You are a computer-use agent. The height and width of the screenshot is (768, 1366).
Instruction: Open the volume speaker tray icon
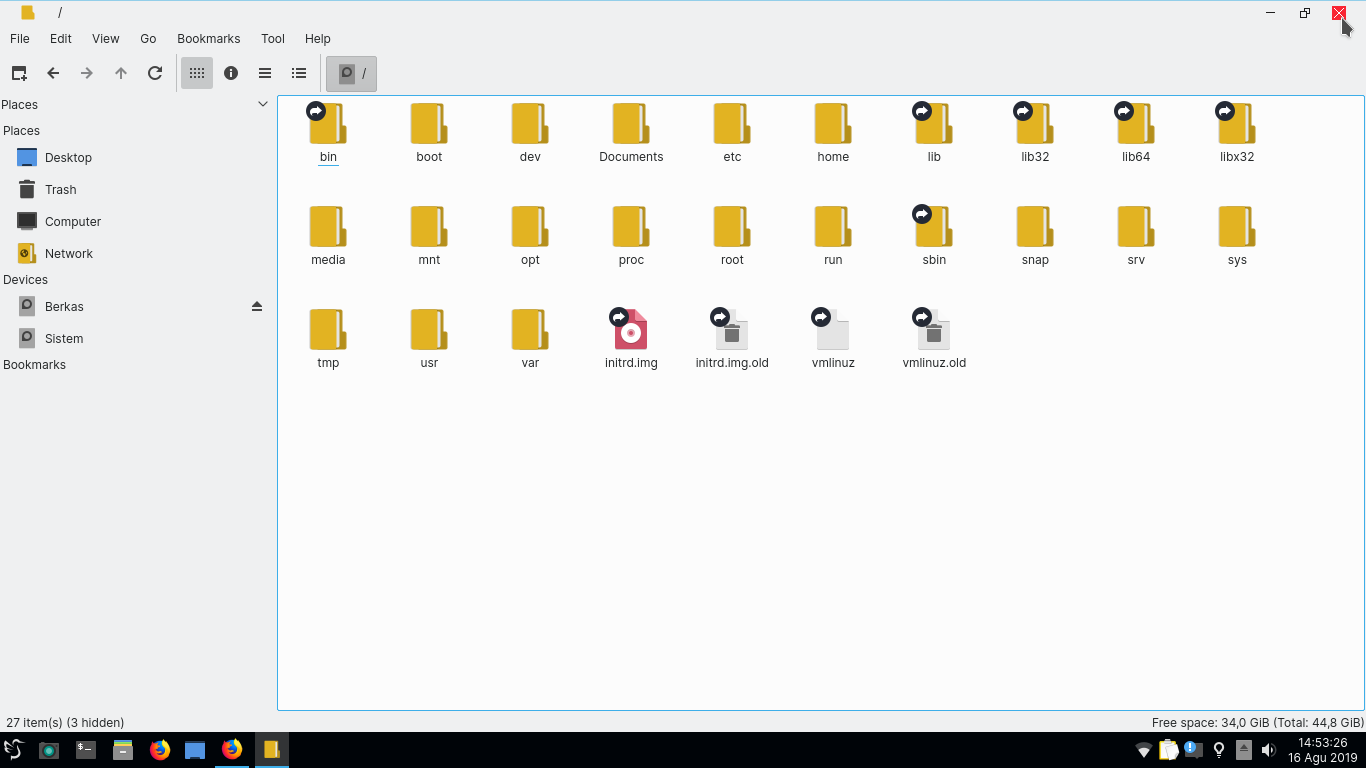point(1269,750)
